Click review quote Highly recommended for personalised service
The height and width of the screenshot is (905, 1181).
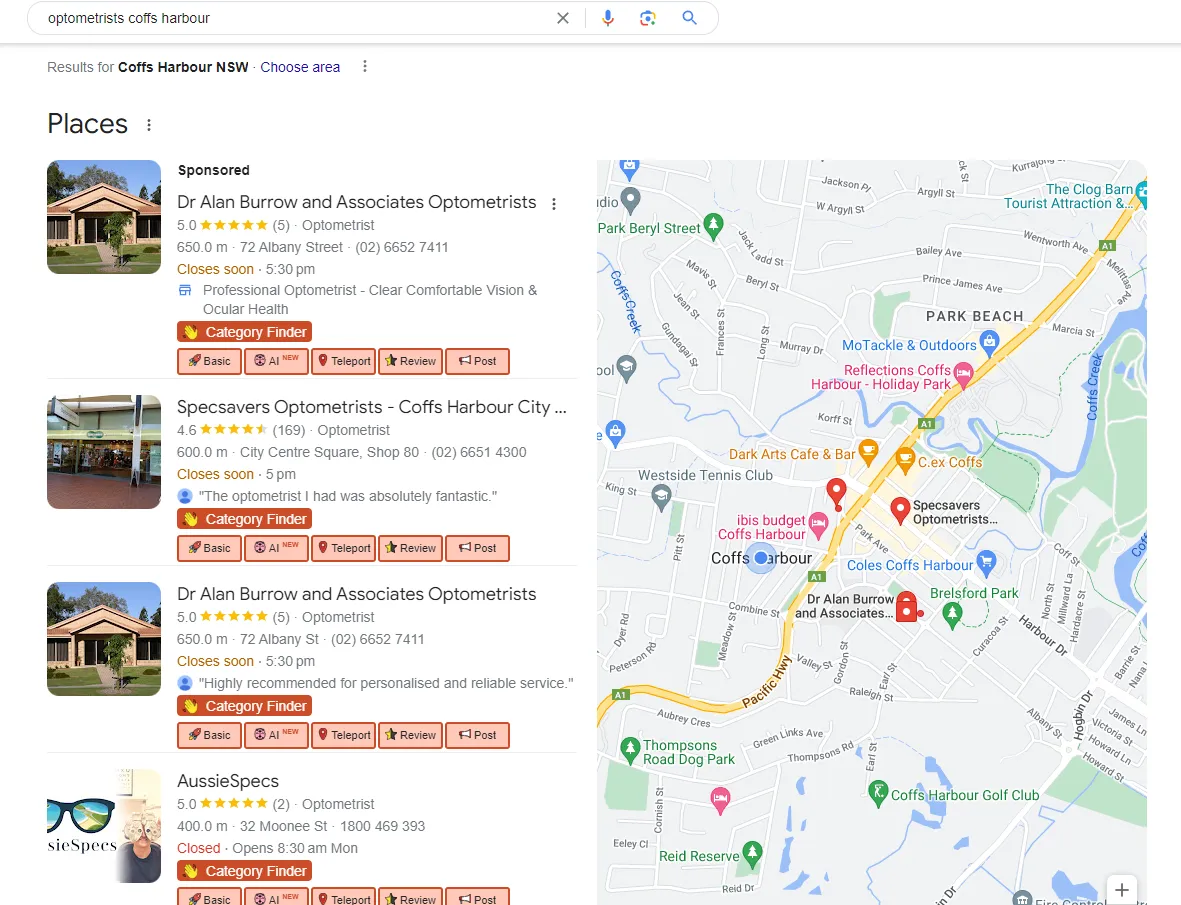pos(386,683)
